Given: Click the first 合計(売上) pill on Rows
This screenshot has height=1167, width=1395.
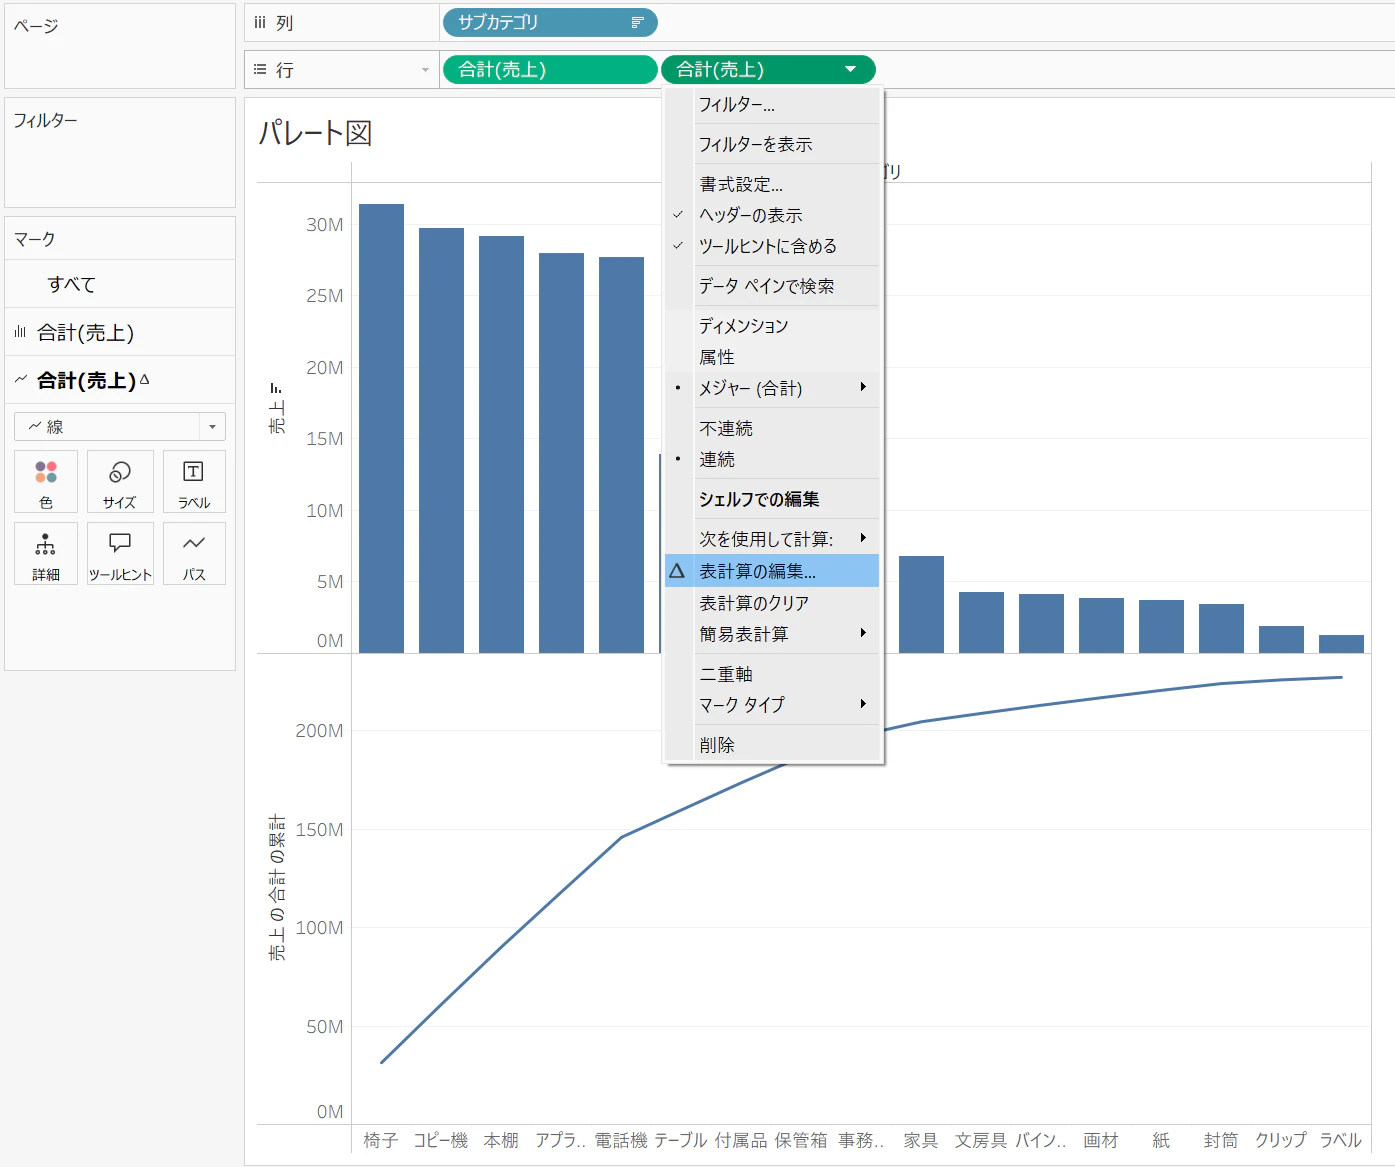Looking at the screenshot, I should click(550, 69).
